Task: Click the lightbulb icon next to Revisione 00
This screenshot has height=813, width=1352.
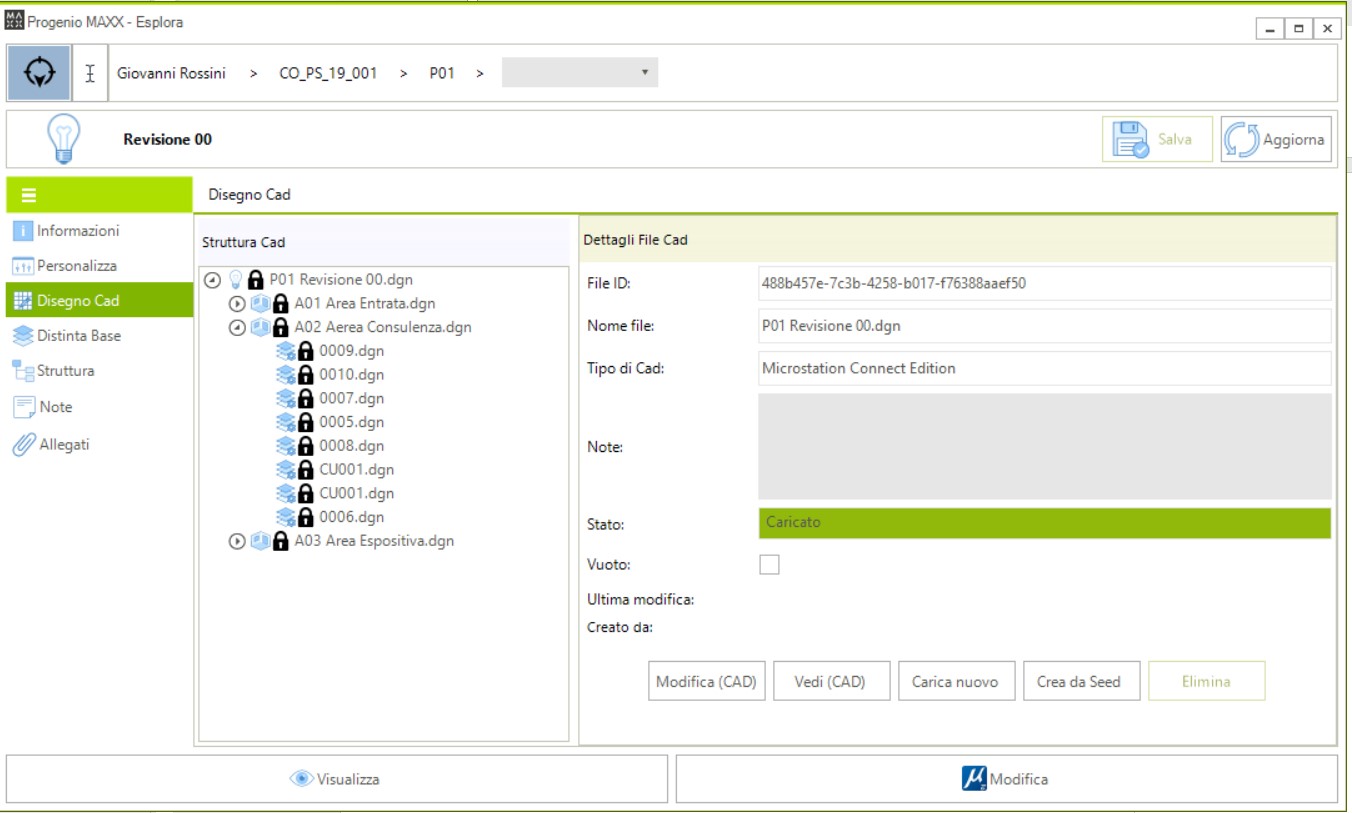Action: click(64, 139)
